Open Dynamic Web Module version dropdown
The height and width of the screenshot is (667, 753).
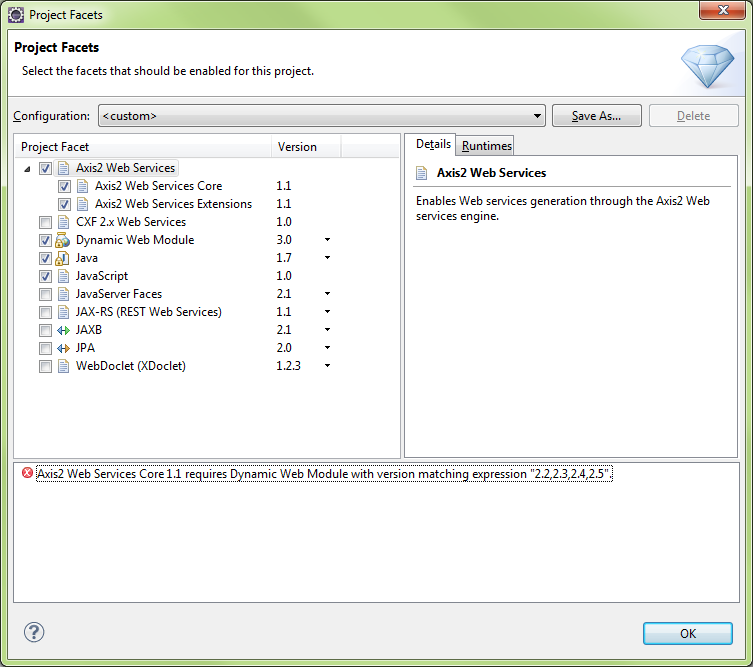point(327,240)
